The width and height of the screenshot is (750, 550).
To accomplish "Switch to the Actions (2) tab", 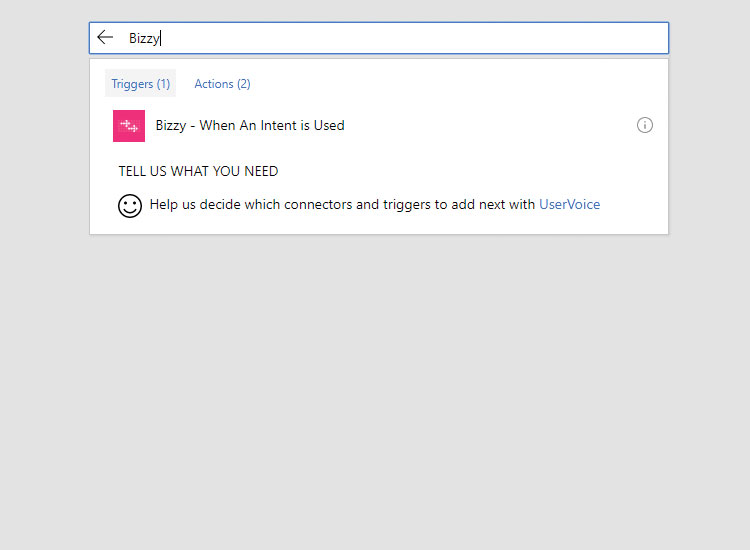I will 222,84.
